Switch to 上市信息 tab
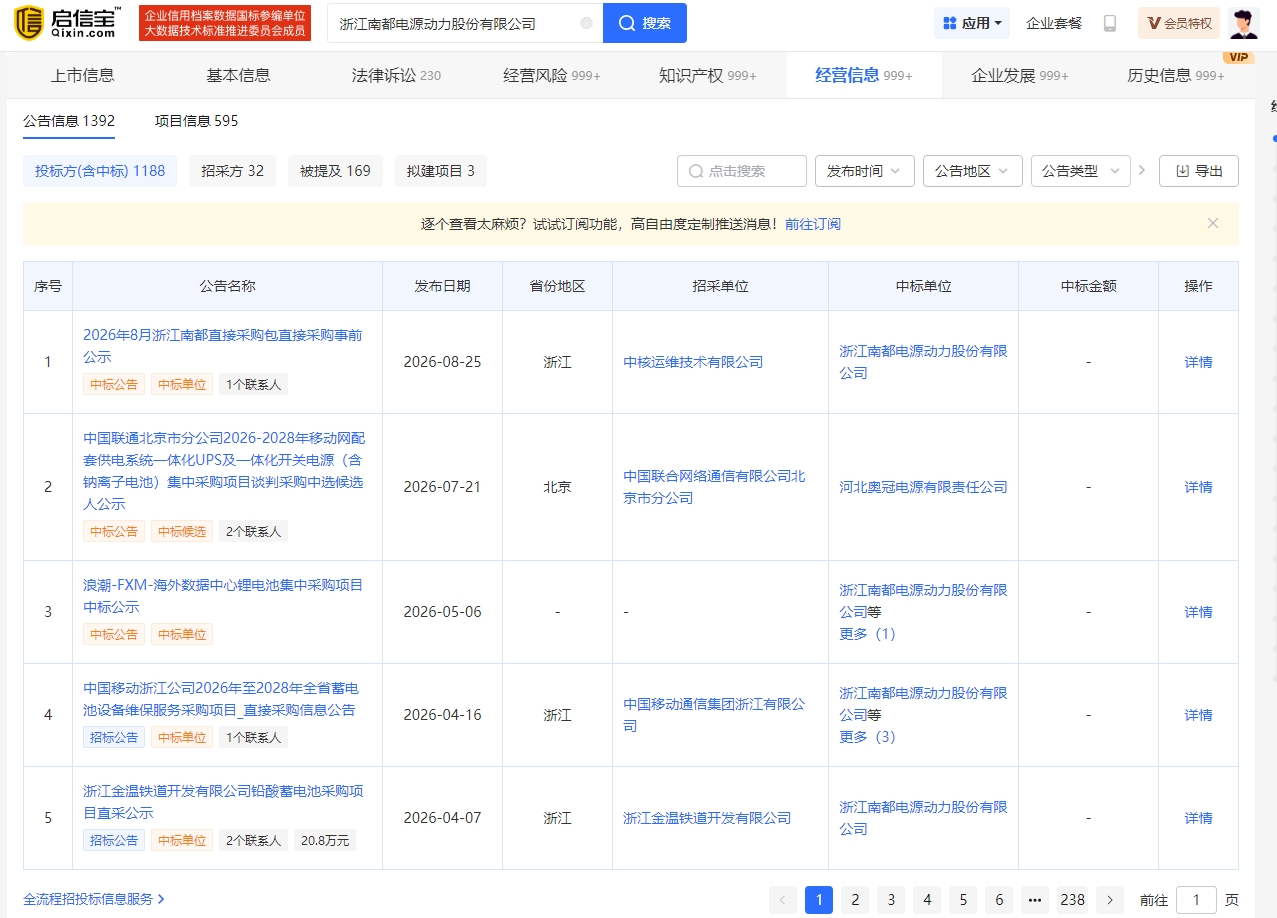The height and width of the screenshot is (918, 1277). (x=83, y=75)
